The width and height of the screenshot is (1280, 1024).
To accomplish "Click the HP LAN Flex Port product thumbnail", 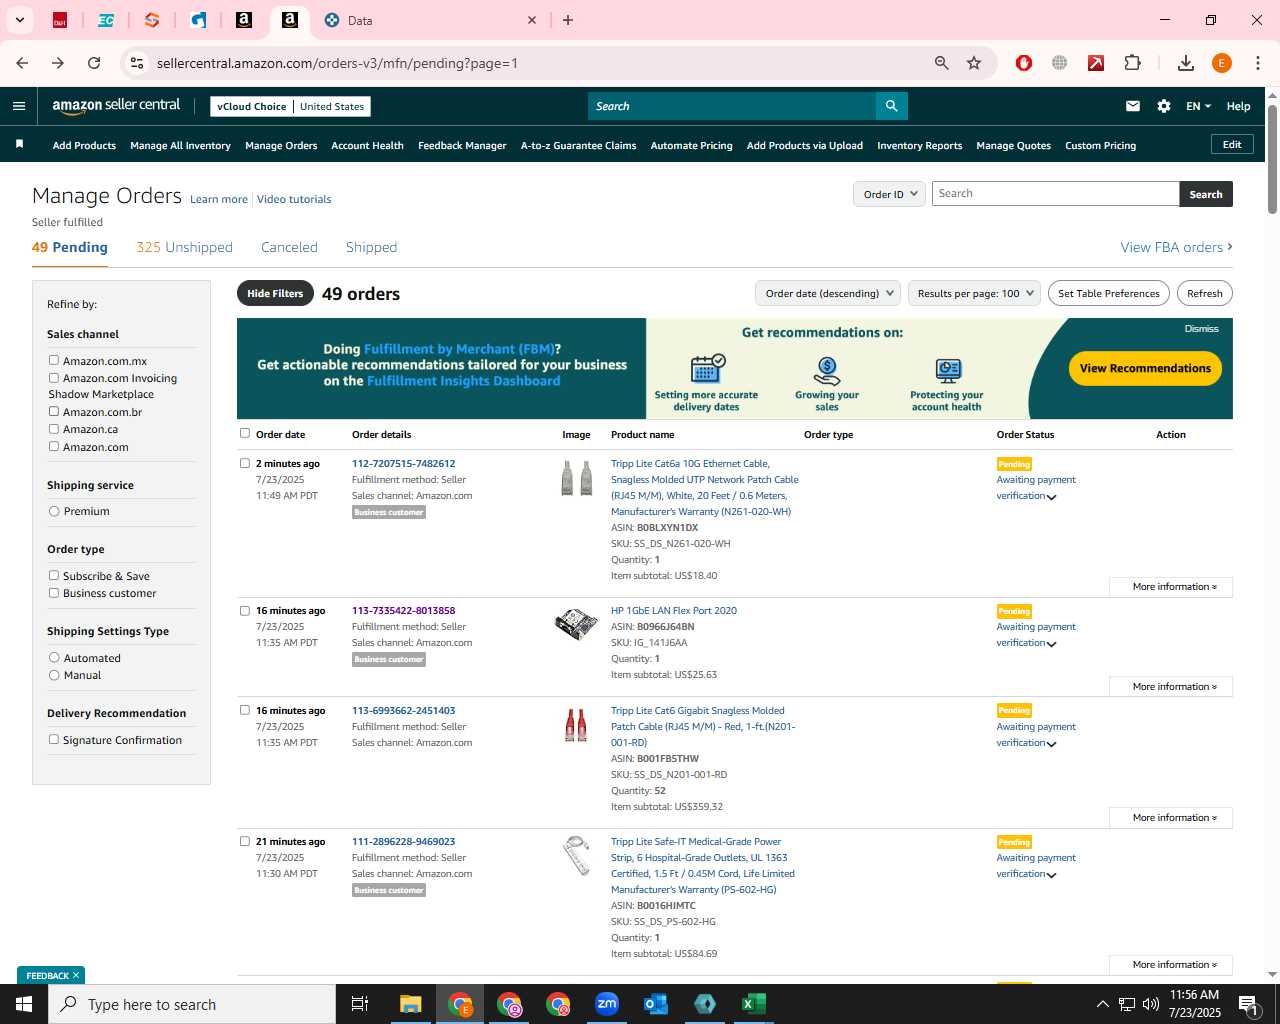I will tap(576, 624).
